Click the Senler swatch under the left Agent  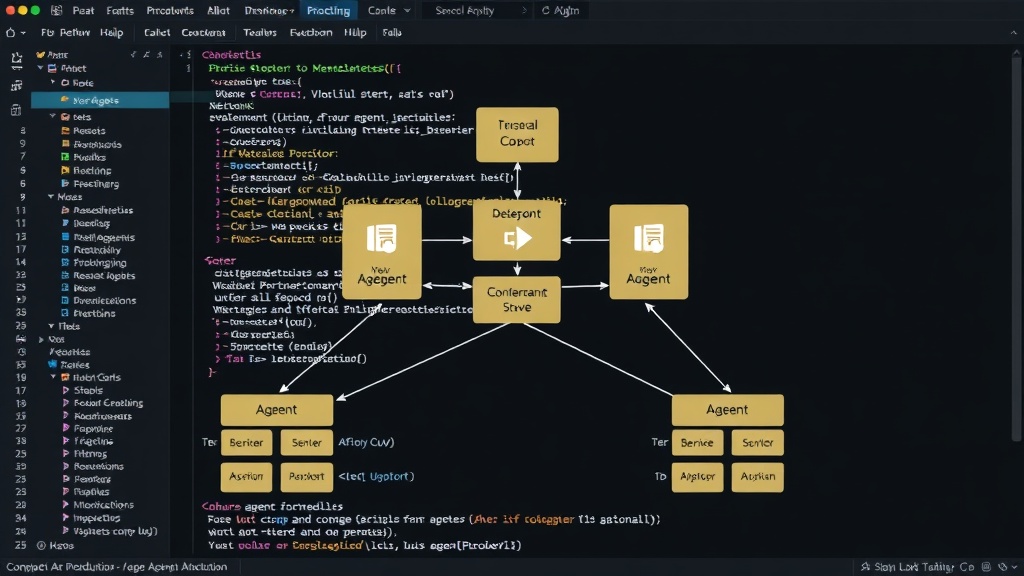(306, 443)
